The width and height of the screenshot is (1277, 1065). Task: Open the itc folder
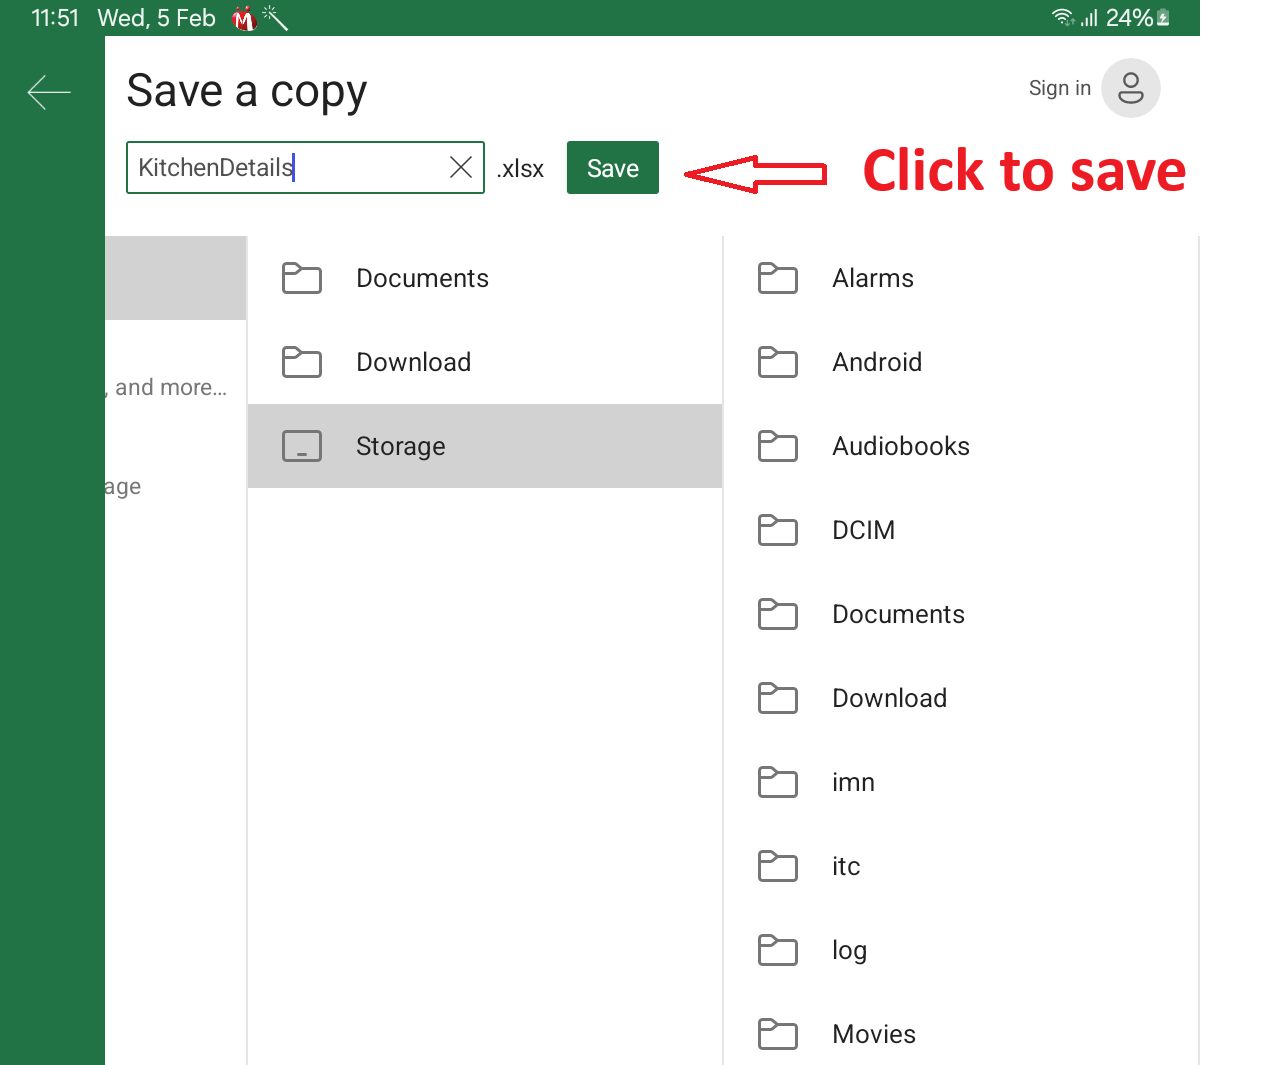[x=960, y=866]
